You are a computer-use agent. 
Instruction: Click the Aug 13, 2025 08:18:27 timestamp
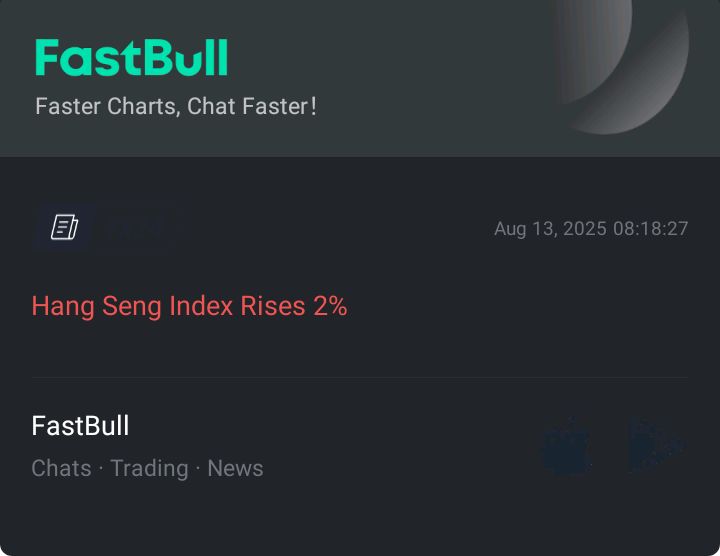coord(591,229)
